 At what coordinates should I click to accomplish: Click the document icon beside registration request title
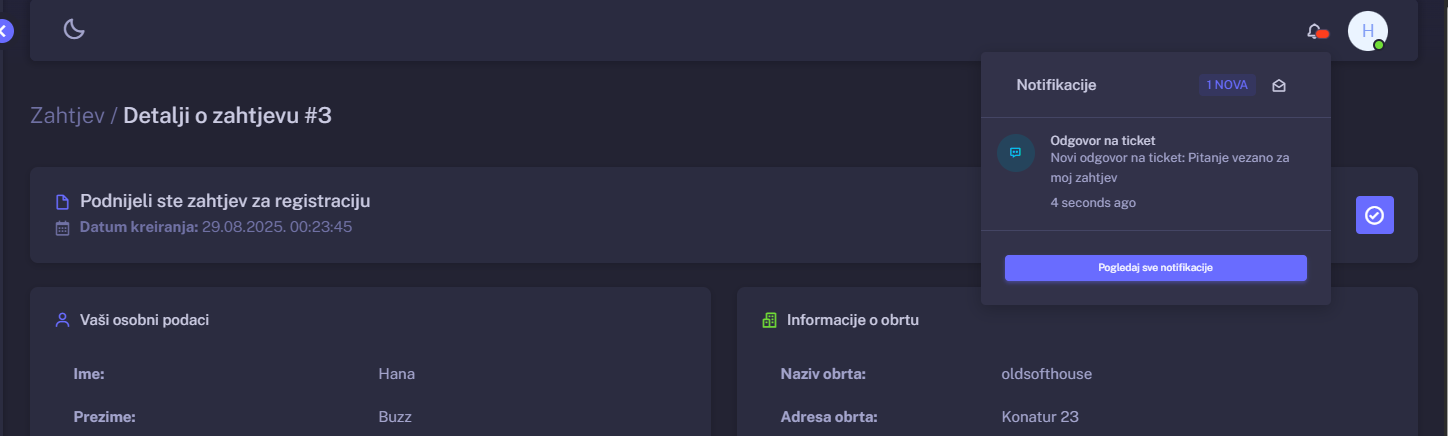(62, 202)
